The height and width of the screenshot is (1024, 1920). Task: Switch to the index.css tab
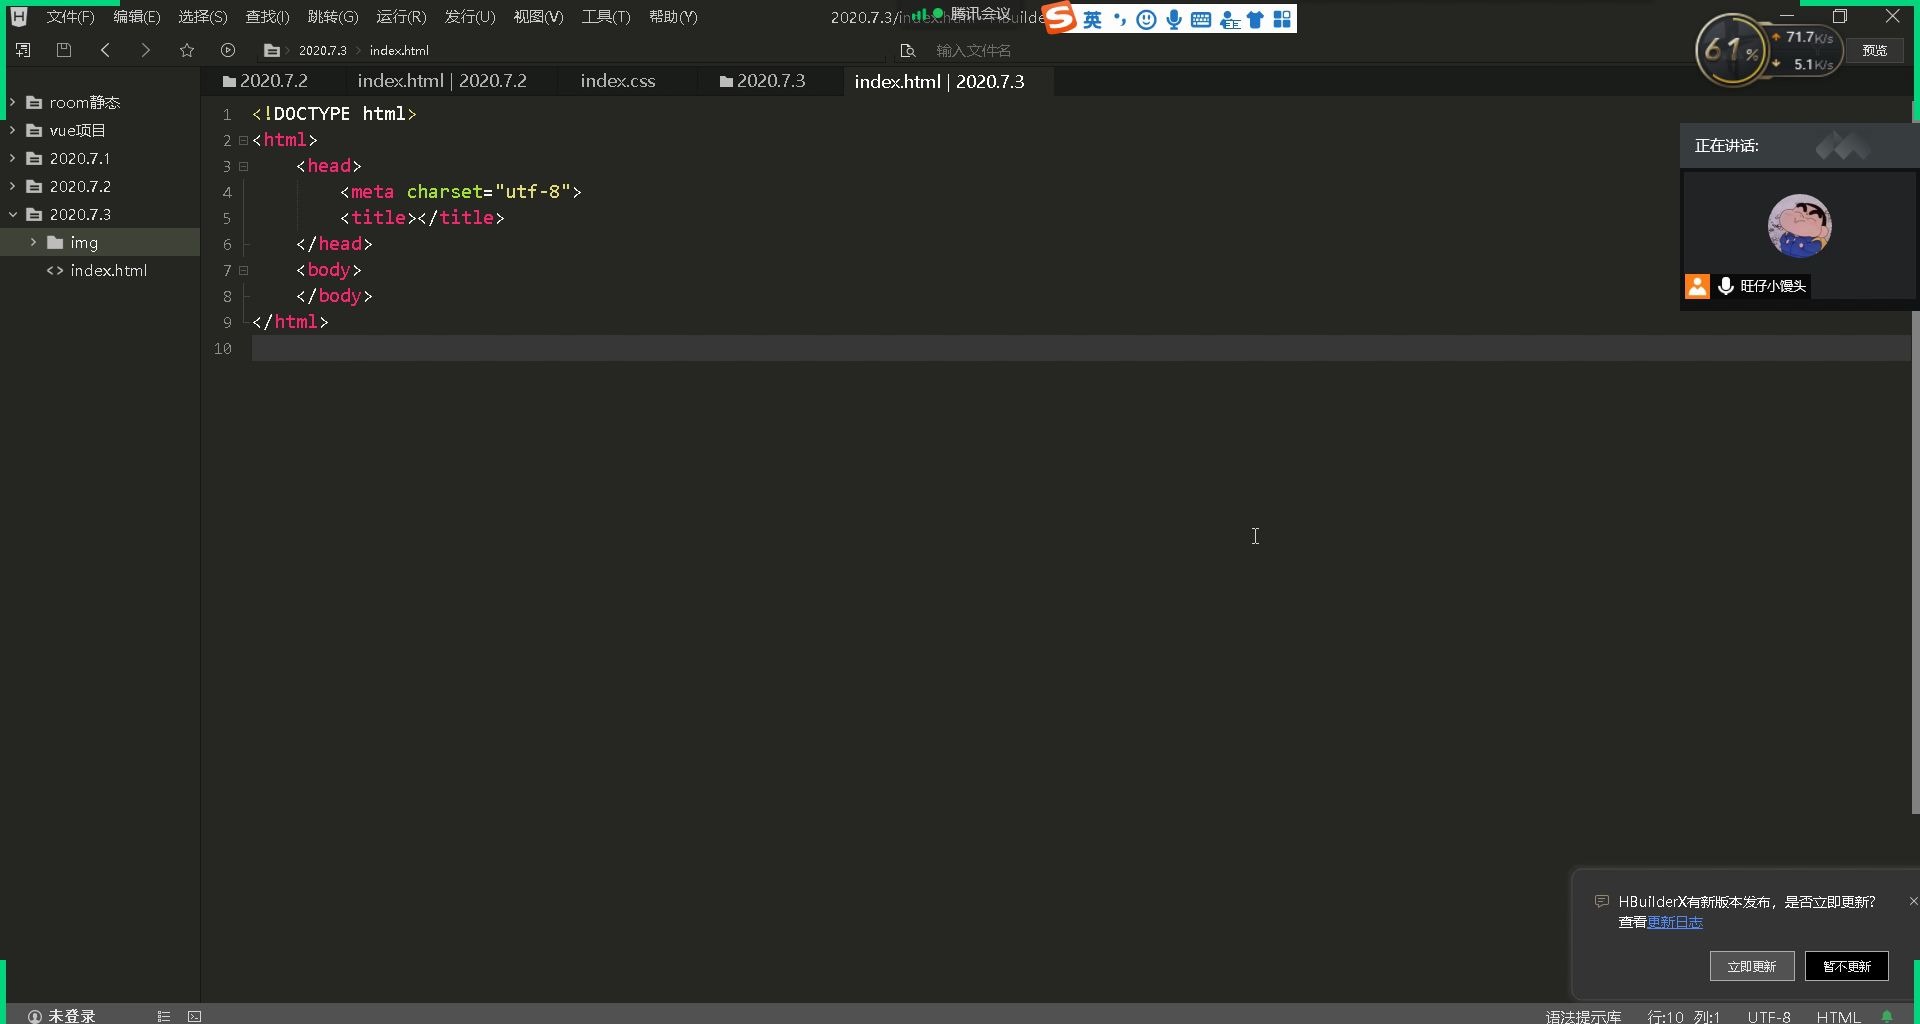click(x=617, y=81)
